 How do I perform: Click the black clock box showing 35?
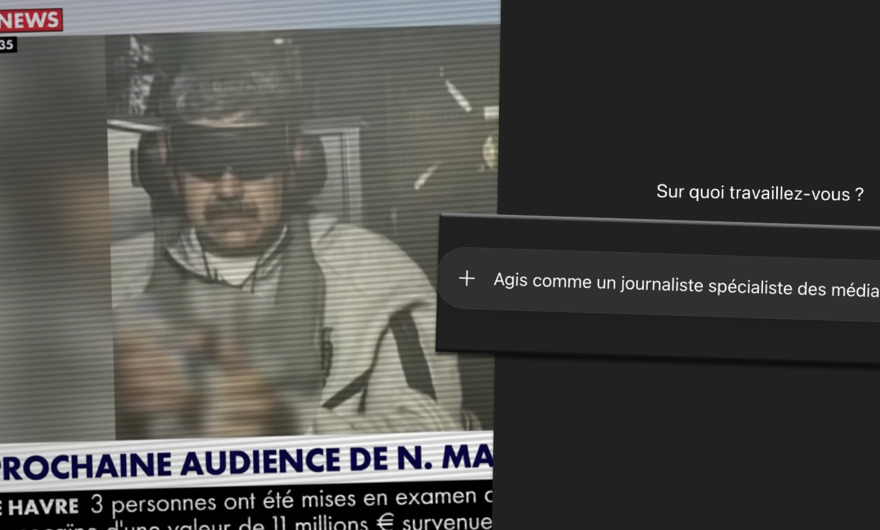click(x=8, y=45)
